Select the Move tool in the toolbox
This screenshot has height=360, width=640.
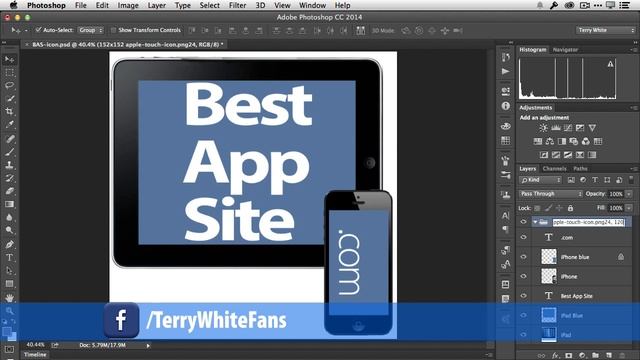[x=9, y=60]
